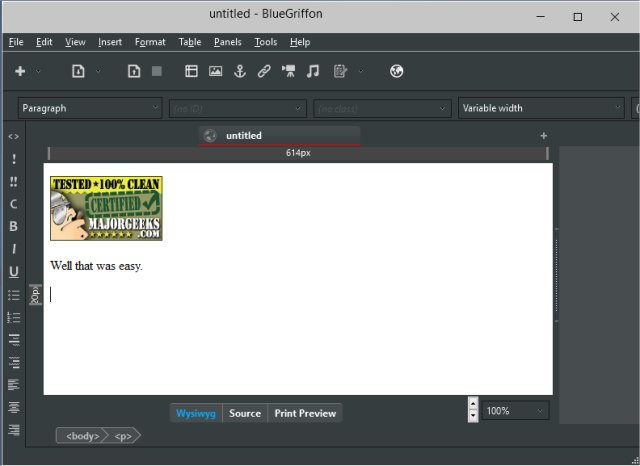
Task: Open the 100% zoom dropdown
Action: pos(516,411)
